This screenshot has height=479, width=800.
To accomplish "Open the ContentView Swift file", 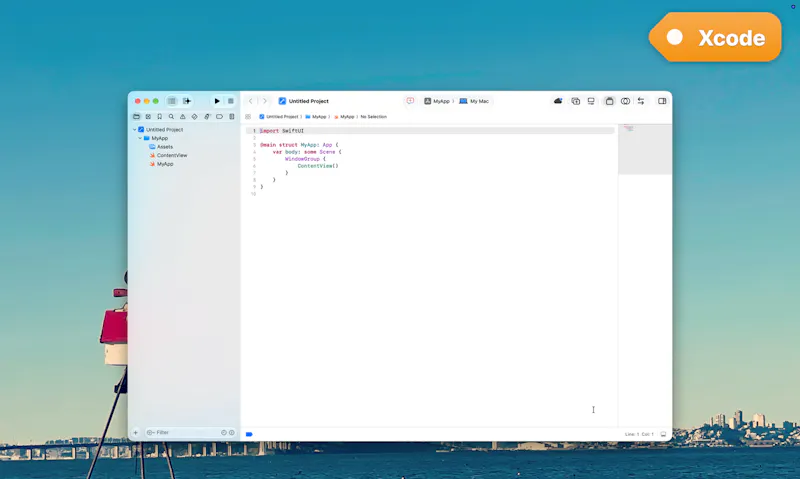I will click(171, 155).
